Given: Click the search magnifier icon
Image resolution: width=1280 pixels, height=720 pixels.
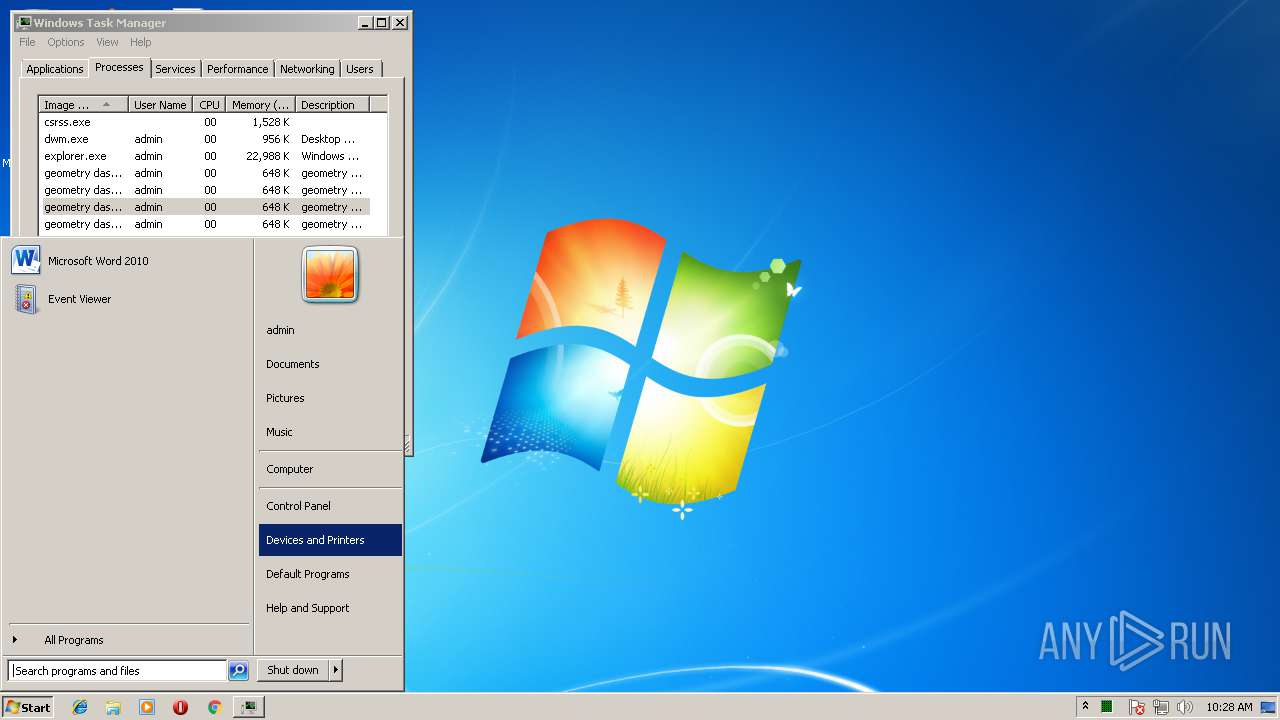Looking at the screenshot, I should click(x=238, y=671).
